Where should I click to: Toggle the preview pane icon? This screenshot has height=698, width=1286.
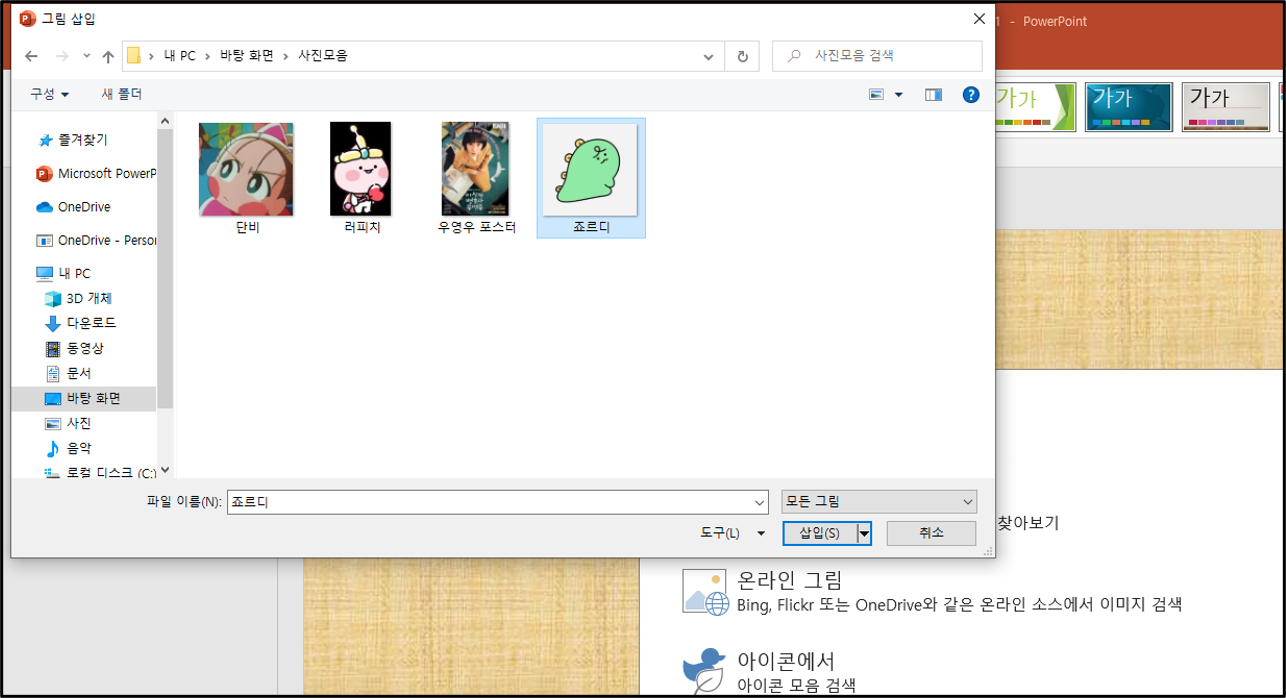coord(933,94)
